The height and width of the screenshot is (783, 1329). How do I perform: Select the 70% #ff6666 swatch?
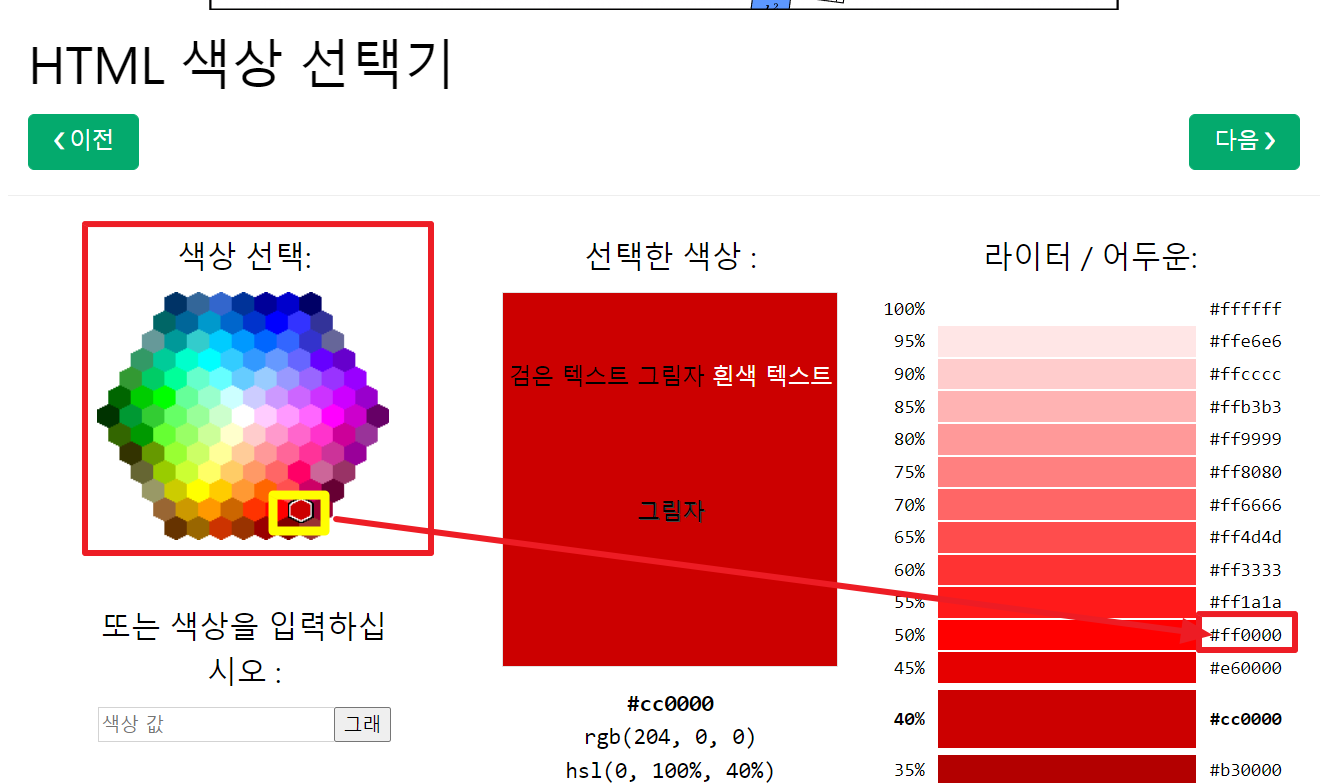point(1066,505)
